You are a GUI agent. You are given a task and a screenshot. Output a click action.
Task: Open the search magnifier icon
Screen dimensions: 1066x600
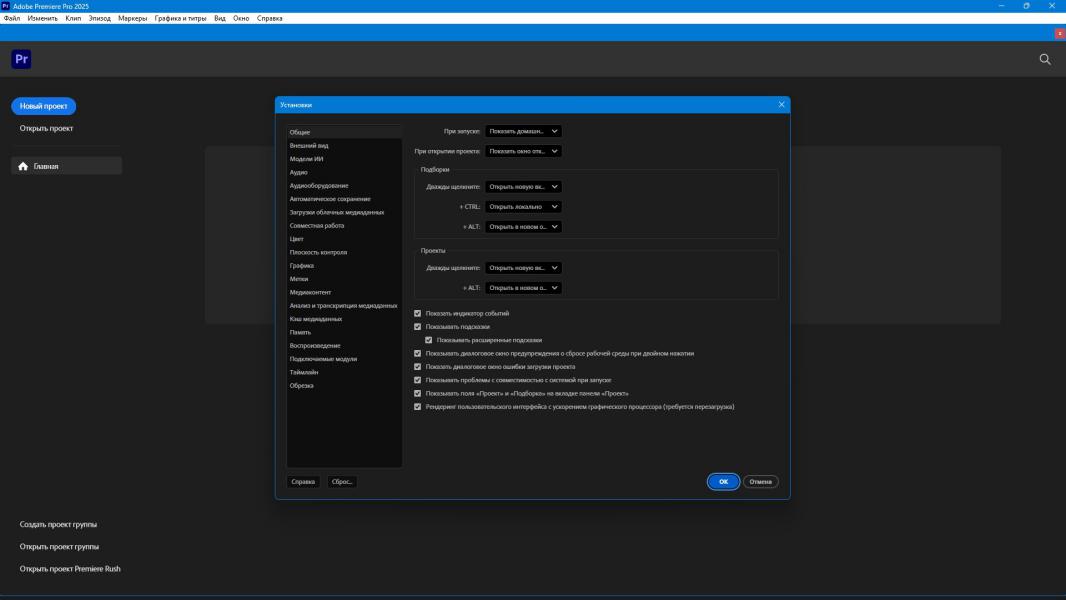1045,60
